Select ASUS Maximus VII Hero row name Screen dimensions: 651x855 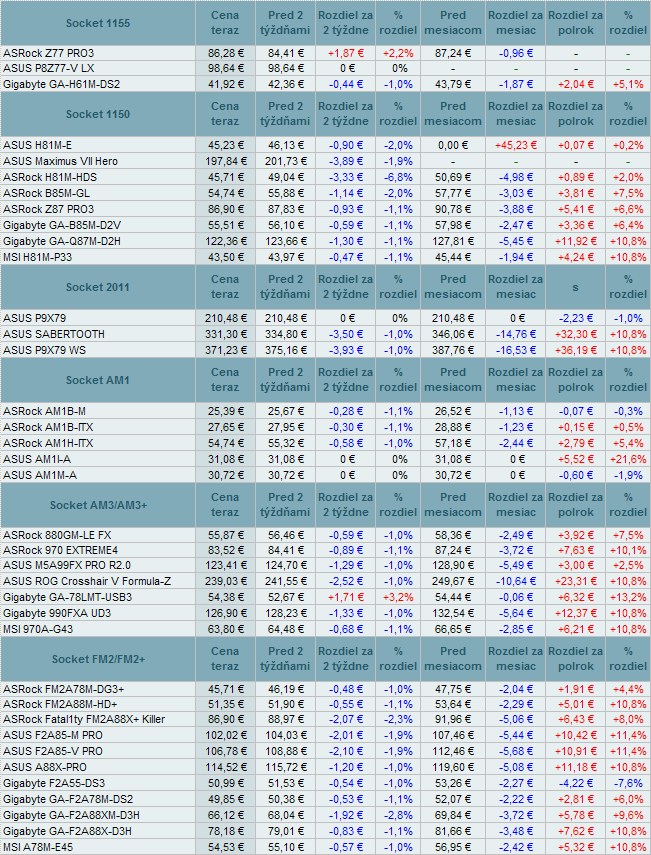click(x=60, y=161)
